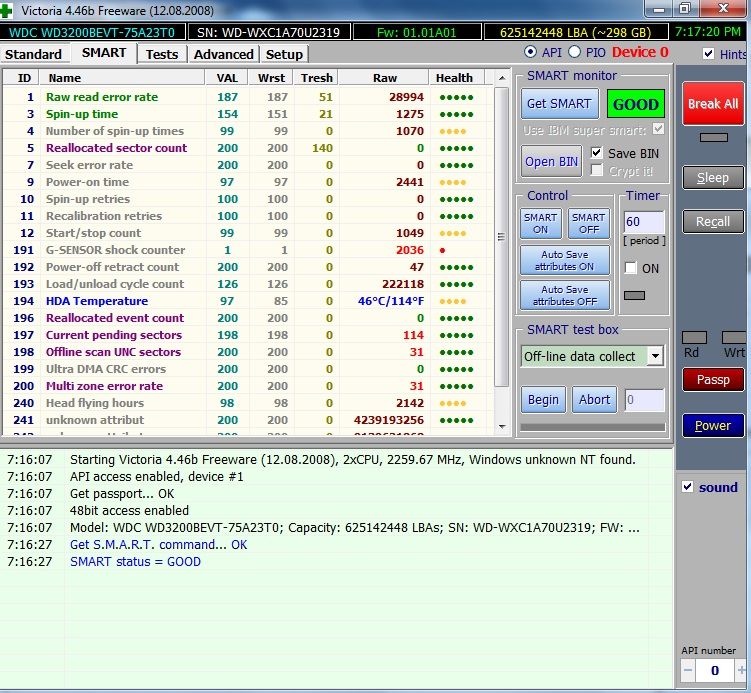
Task: Open the Advanced tab
Action: pyautogui.click(x=224, y=54)
